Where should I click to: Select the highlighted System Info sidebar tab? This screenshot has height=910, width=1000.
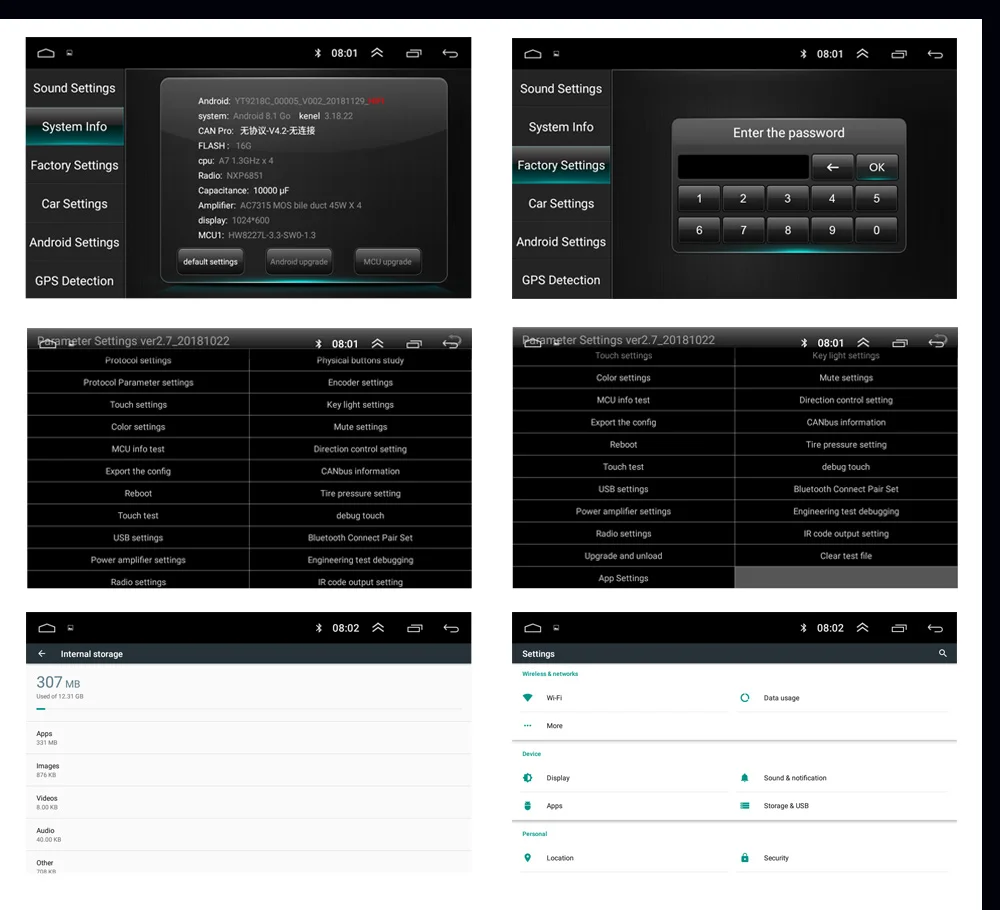[x=75, y=126]
